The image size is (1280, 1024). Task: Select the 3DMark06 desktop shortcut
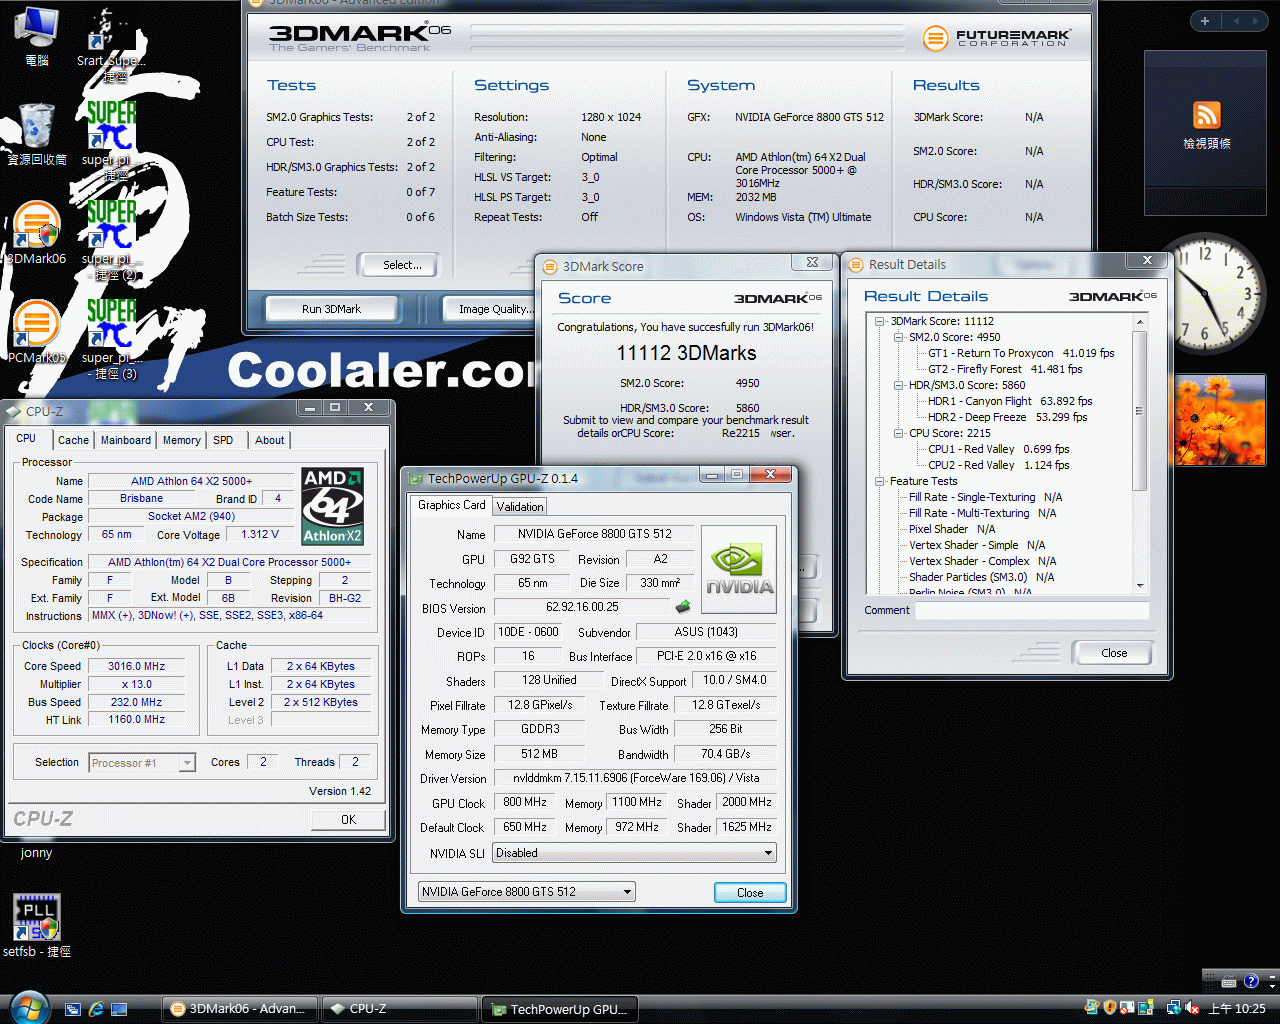point(36,234)
